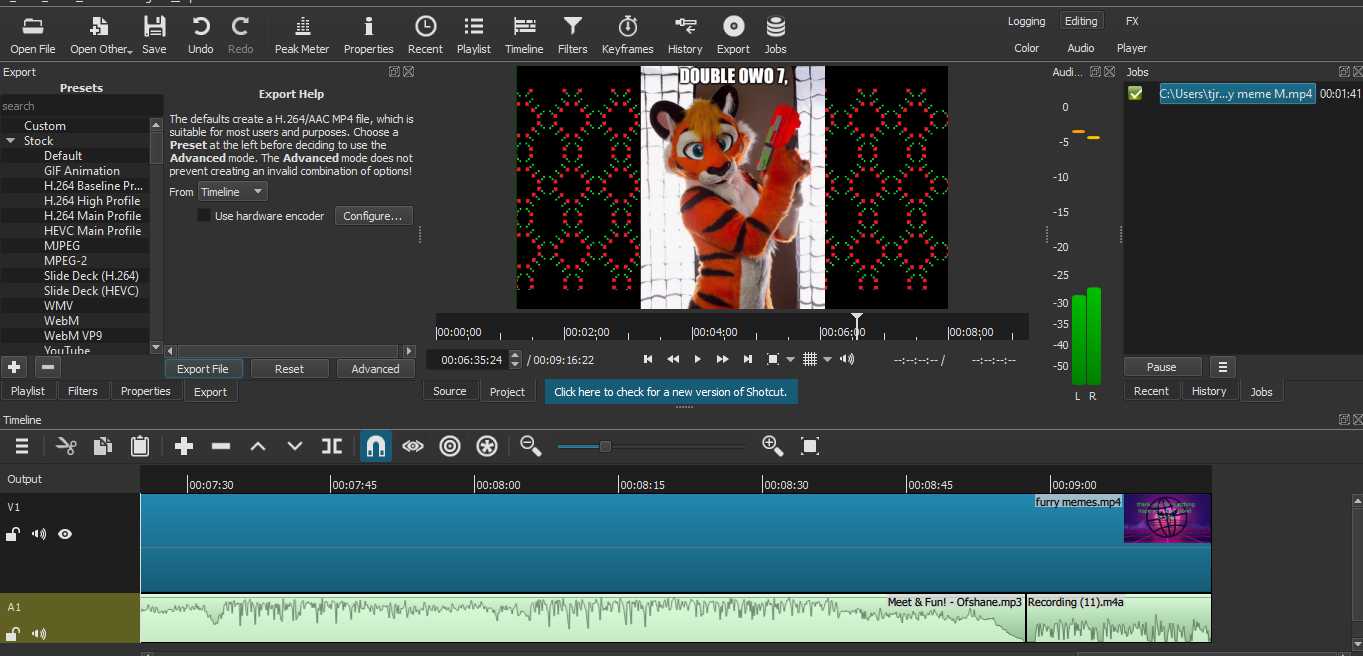Viewport: 1363px width, 656px height.
Task: Collapse the Stock presets group
Action: 11,141
